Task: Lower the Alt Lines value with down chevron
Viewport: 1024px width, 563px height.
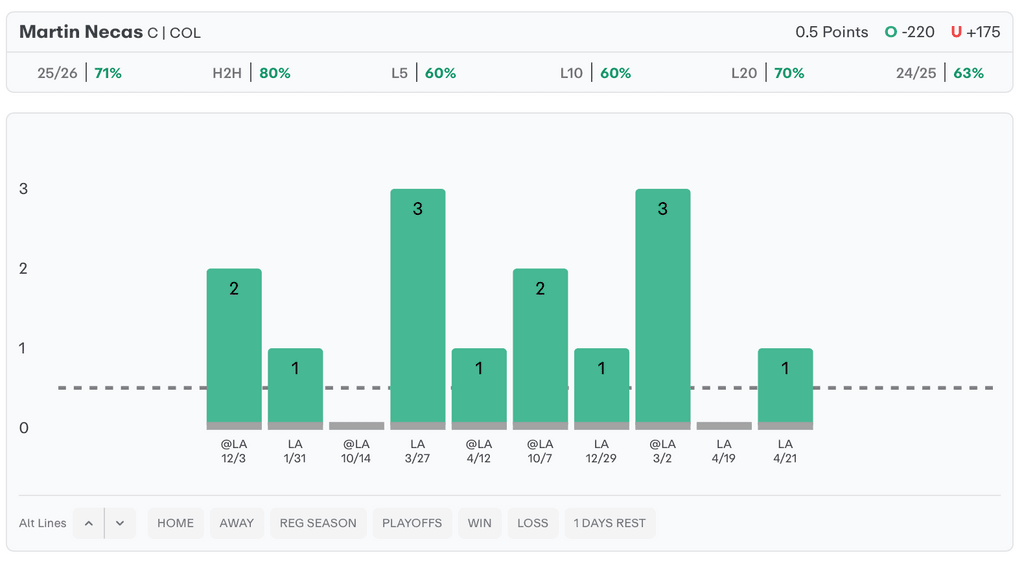Action: click(120, 523)
